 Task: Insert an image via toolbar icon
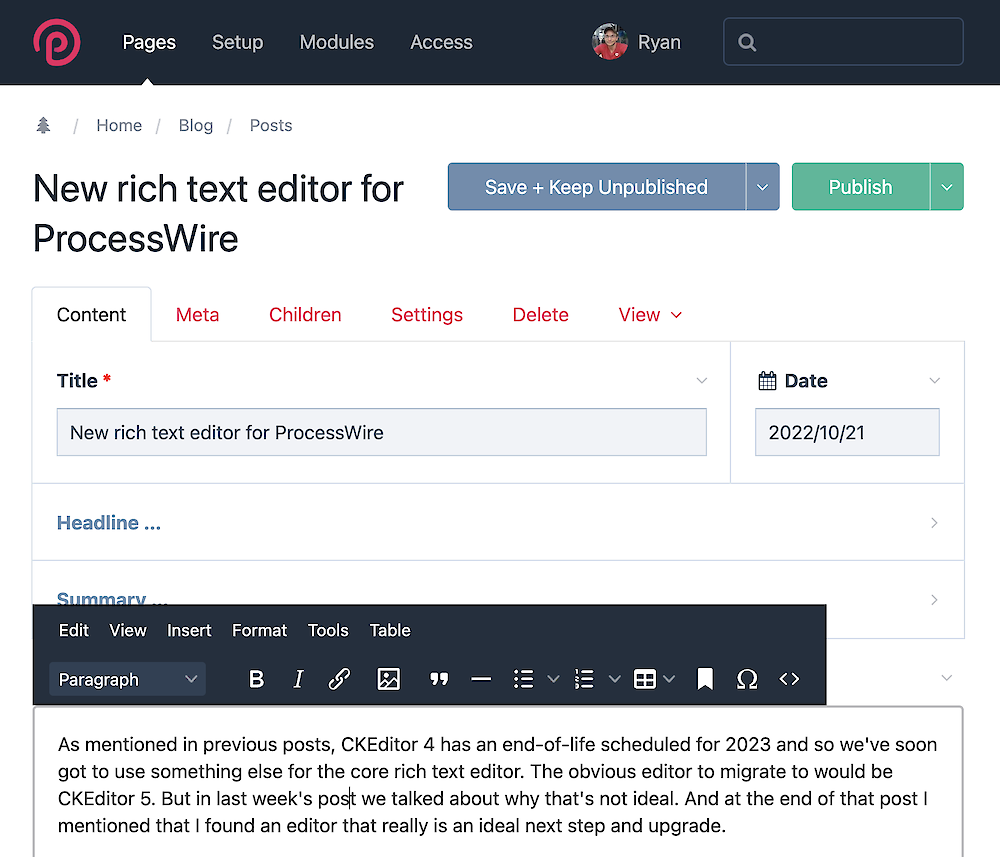click(388, 679)
